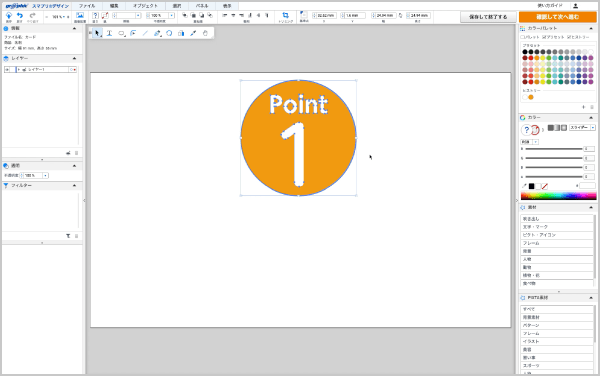600x376 pixels.
Task: Collapse the Color Palette panel
Action: (591, 29)
